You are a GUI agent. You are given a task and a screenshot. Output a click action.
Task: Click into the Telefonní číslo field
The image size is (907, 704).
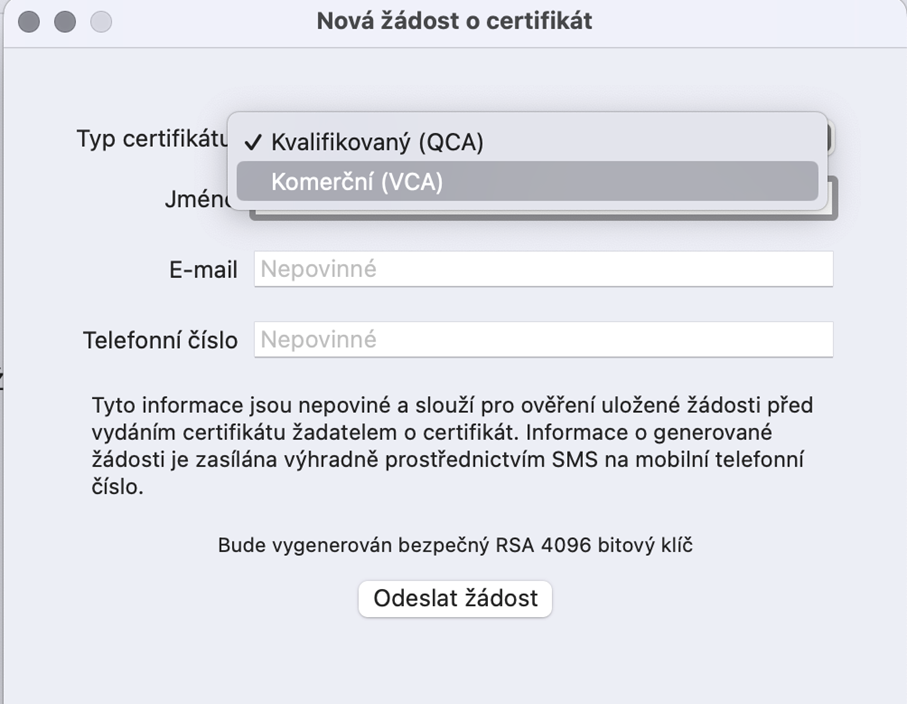[x=543, y=340]
